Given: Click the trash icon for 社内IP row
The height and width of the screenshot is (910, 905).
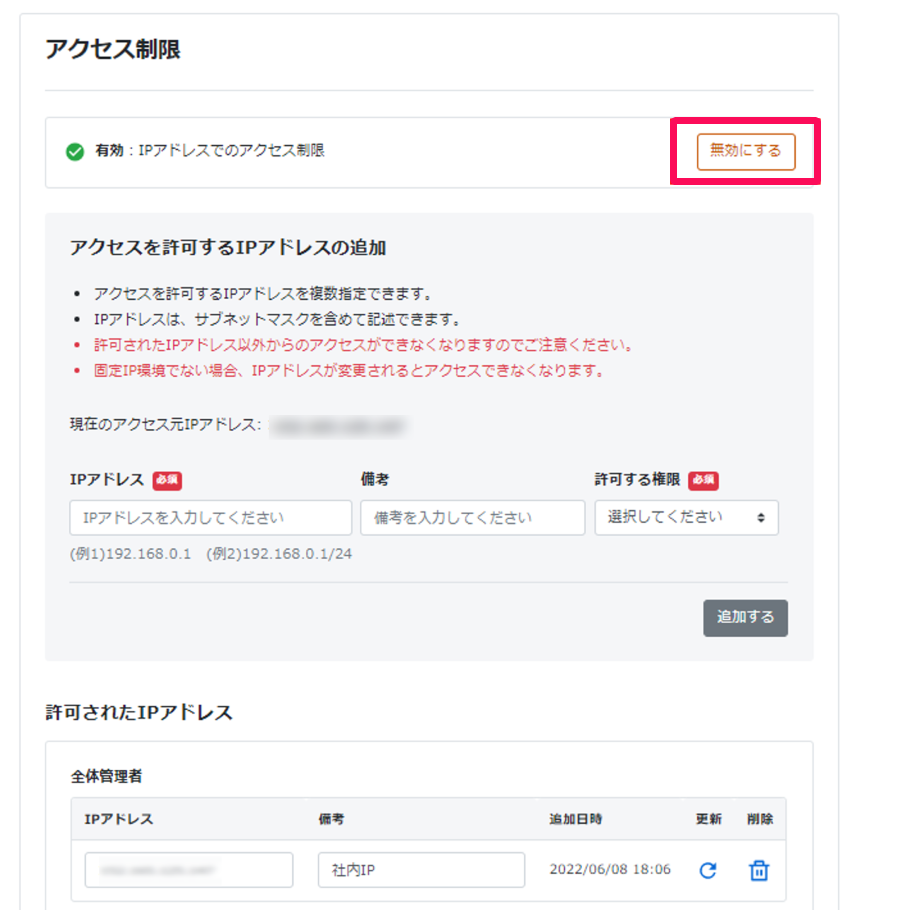Looking at the screenshot, I should [759, 870].
